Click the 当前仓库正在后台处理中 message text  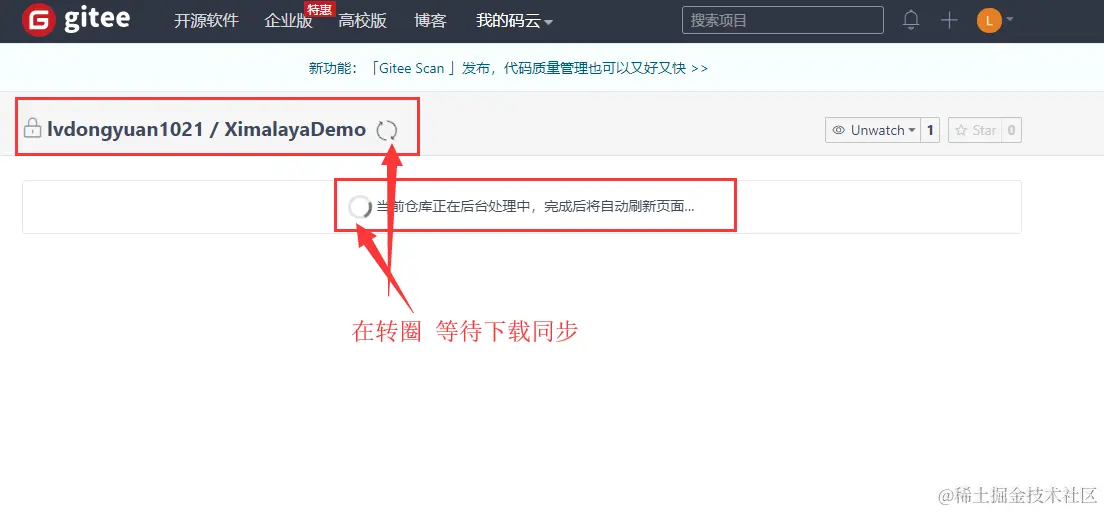[x=535, y=207]
